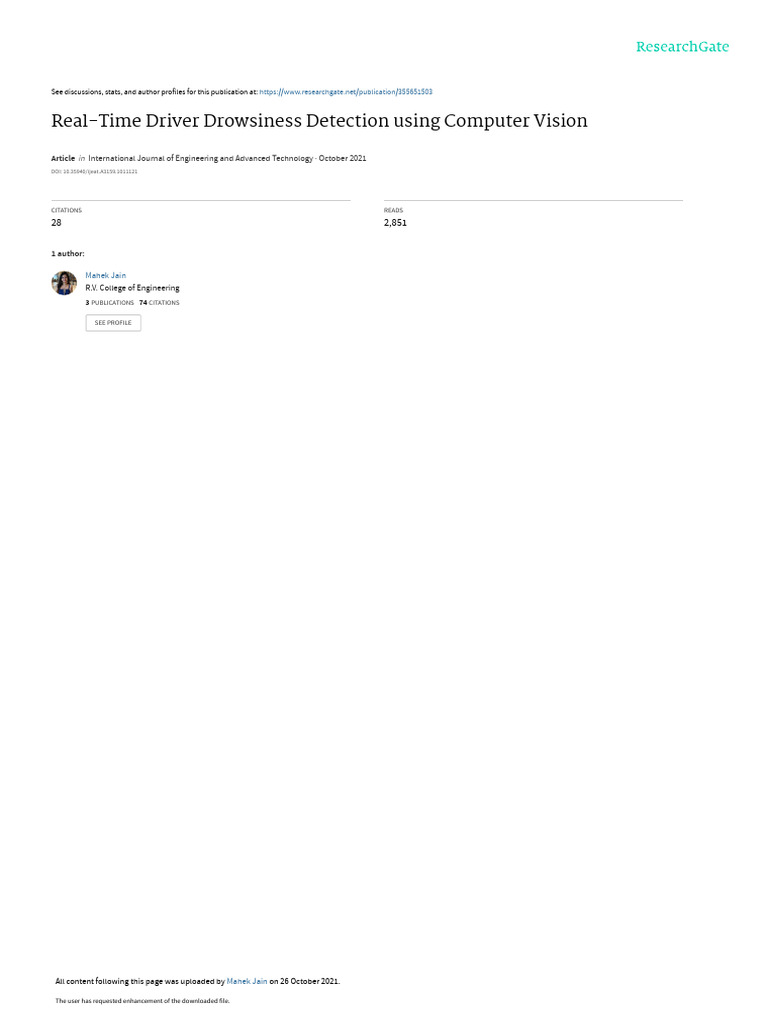Image resolution: width=768 pixels, height=1024 pixels.
Task: Click the author profile photo
Action: [x=64, y=283]
